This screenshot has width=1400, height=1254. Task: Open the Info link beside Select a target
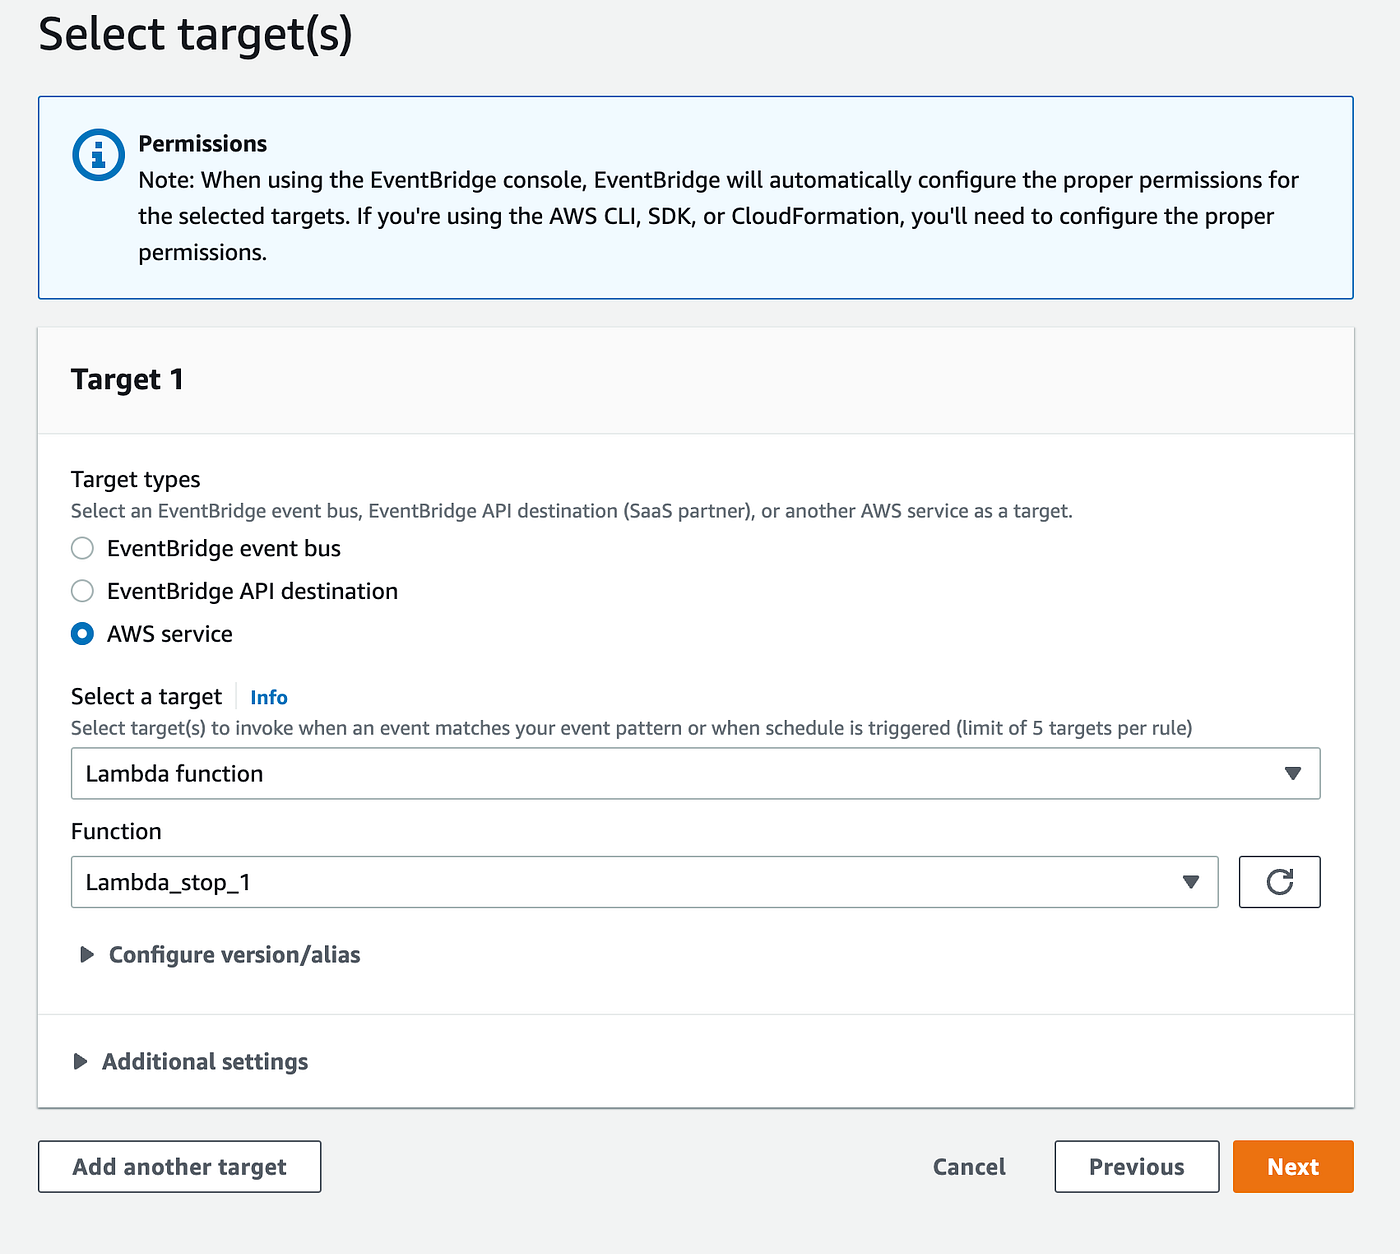(x=268, y=697)
